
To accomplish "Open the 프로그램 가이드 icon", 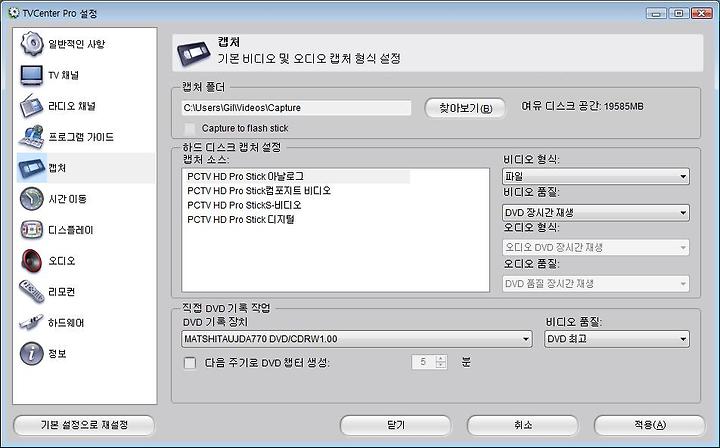I will 32,137.
